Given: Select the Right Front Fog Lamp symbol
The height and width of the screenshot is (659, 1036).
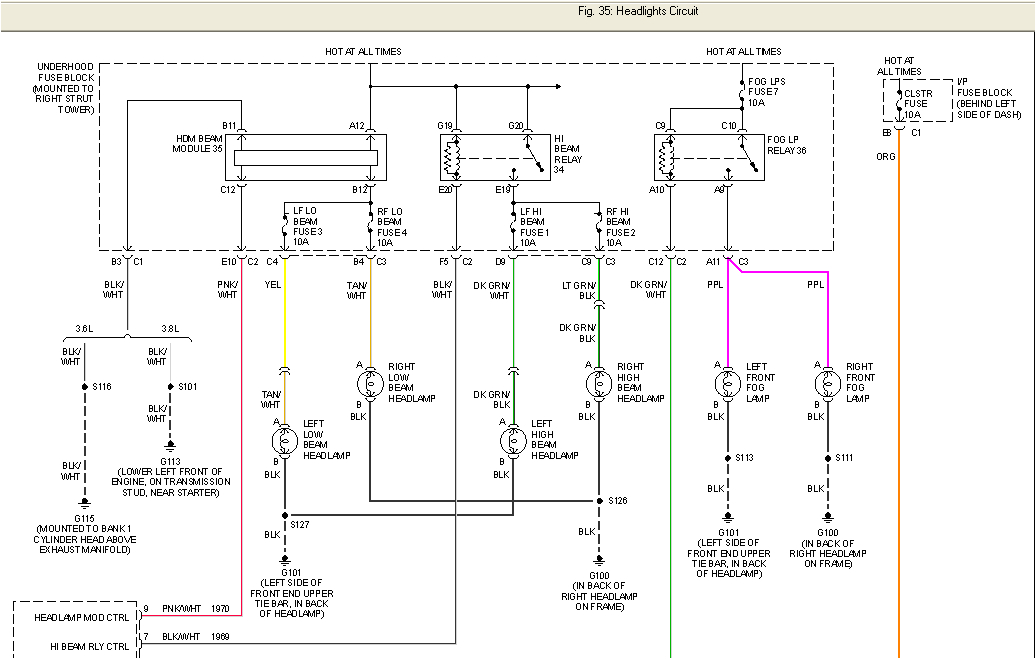Looking at the screenshot, I should click(x=828, y=383).
